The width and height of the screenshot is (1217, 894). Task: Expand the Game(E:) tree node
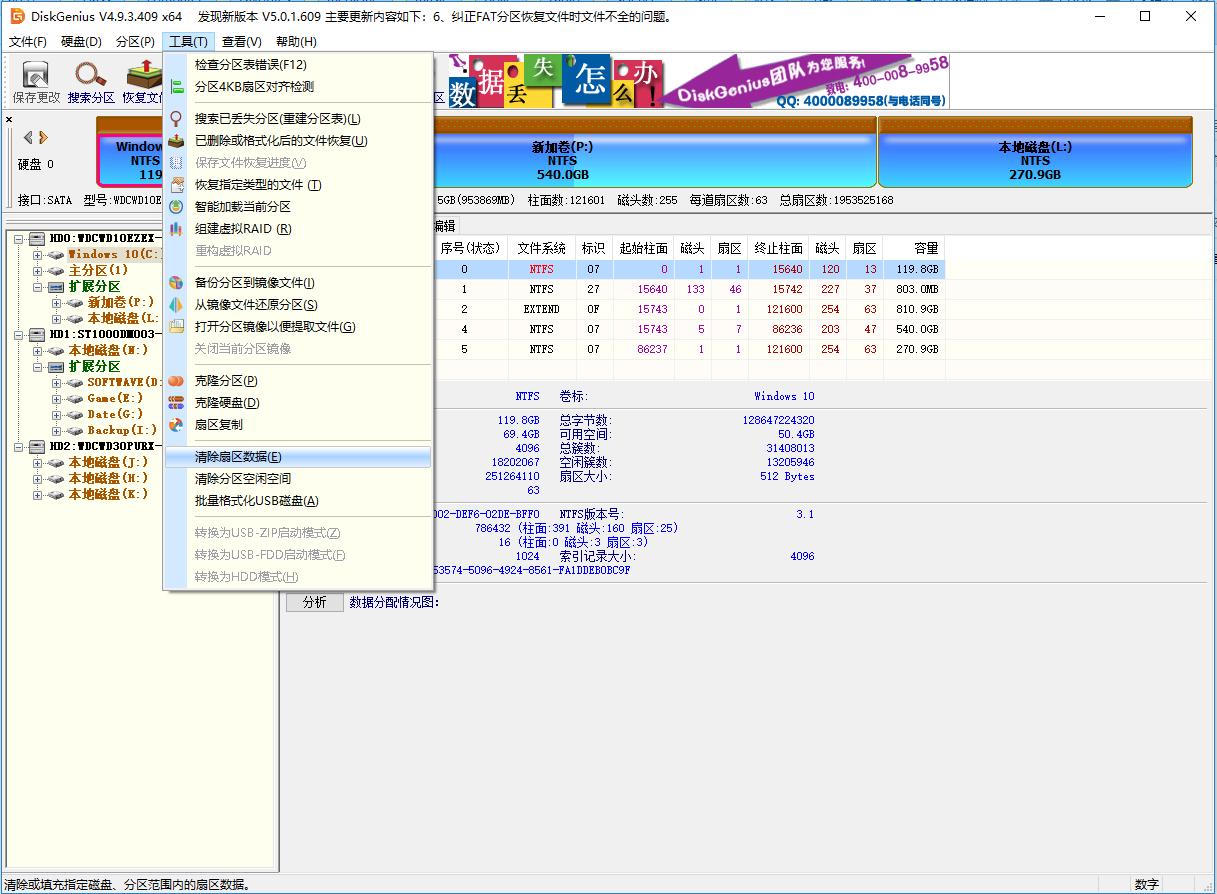tap(56, 398)
